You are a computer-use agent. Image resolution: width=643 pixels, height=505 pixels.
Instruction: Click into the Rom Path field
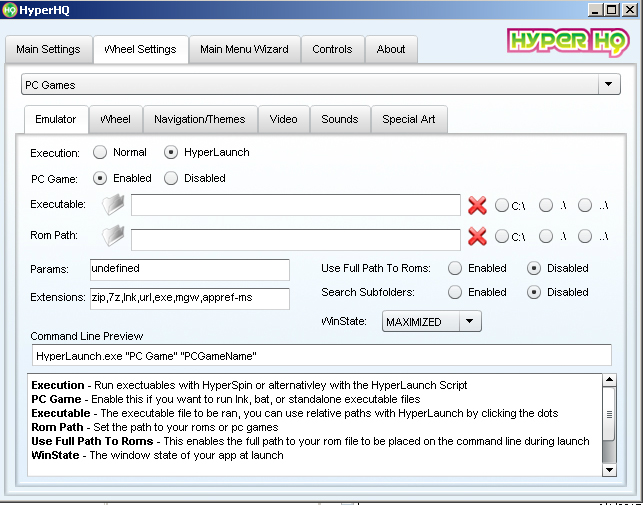296,240
